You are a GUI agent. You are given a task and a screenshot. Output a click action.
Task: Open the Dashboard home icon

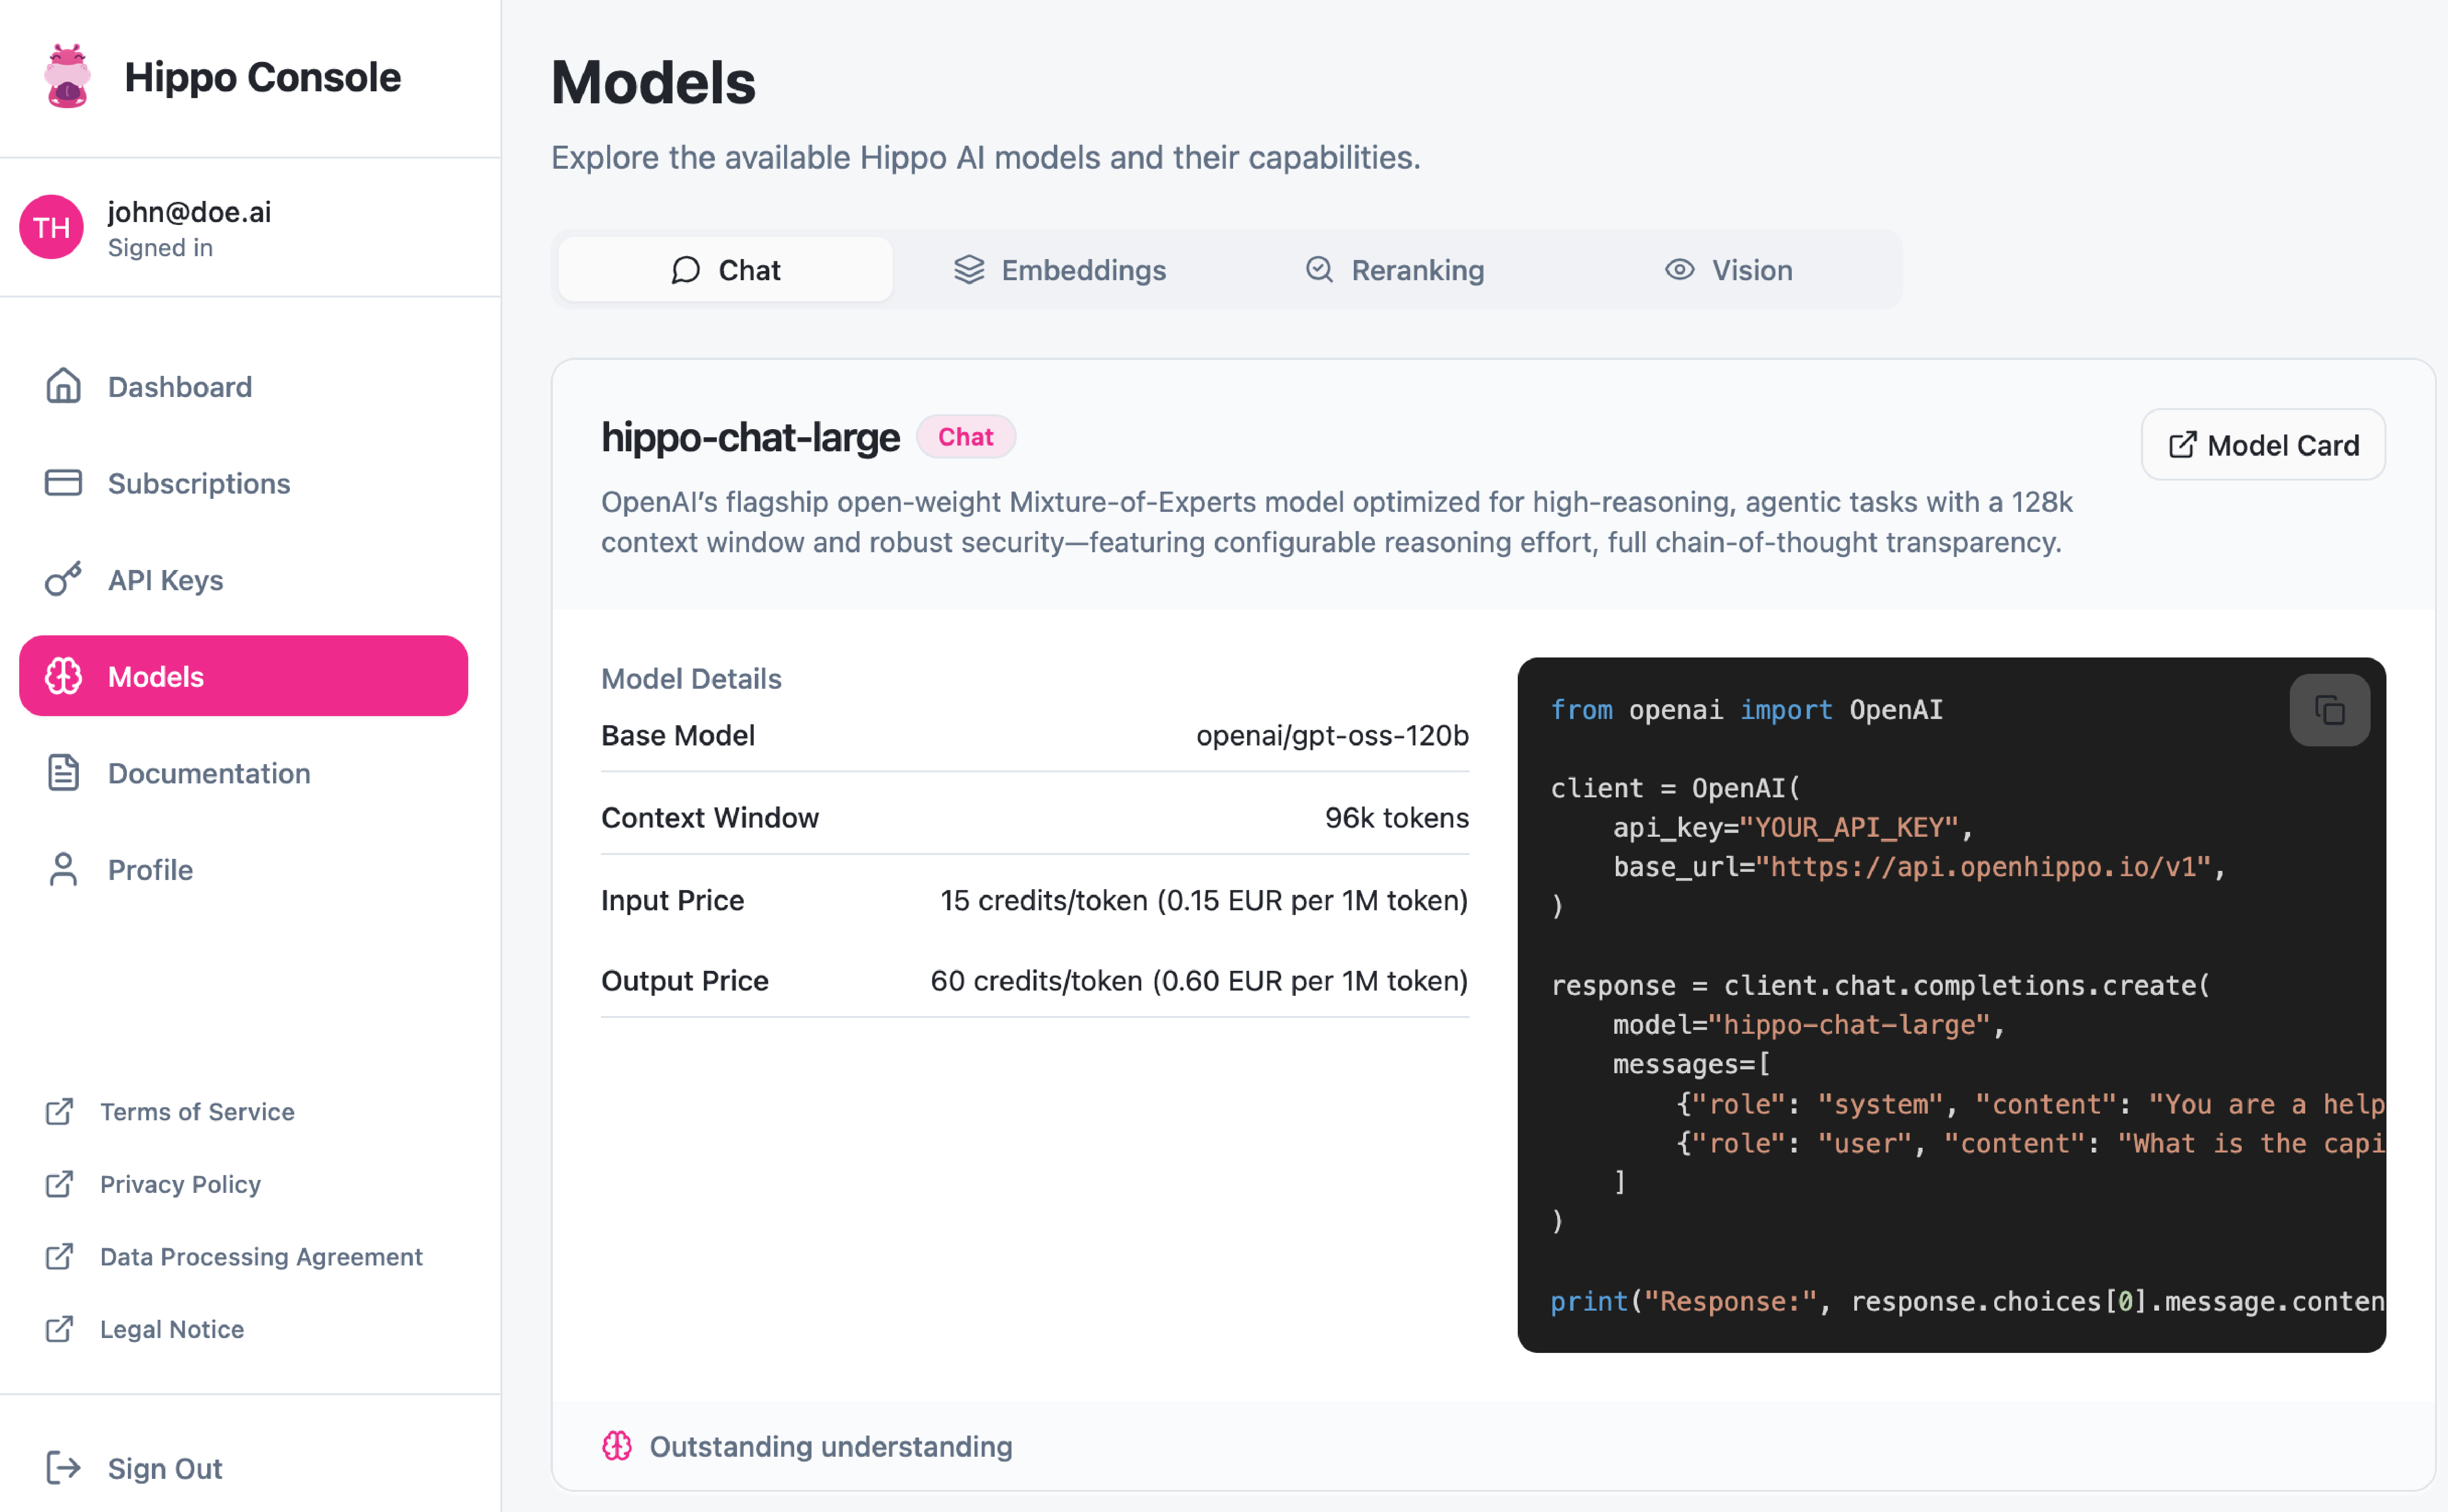point(63,387)
